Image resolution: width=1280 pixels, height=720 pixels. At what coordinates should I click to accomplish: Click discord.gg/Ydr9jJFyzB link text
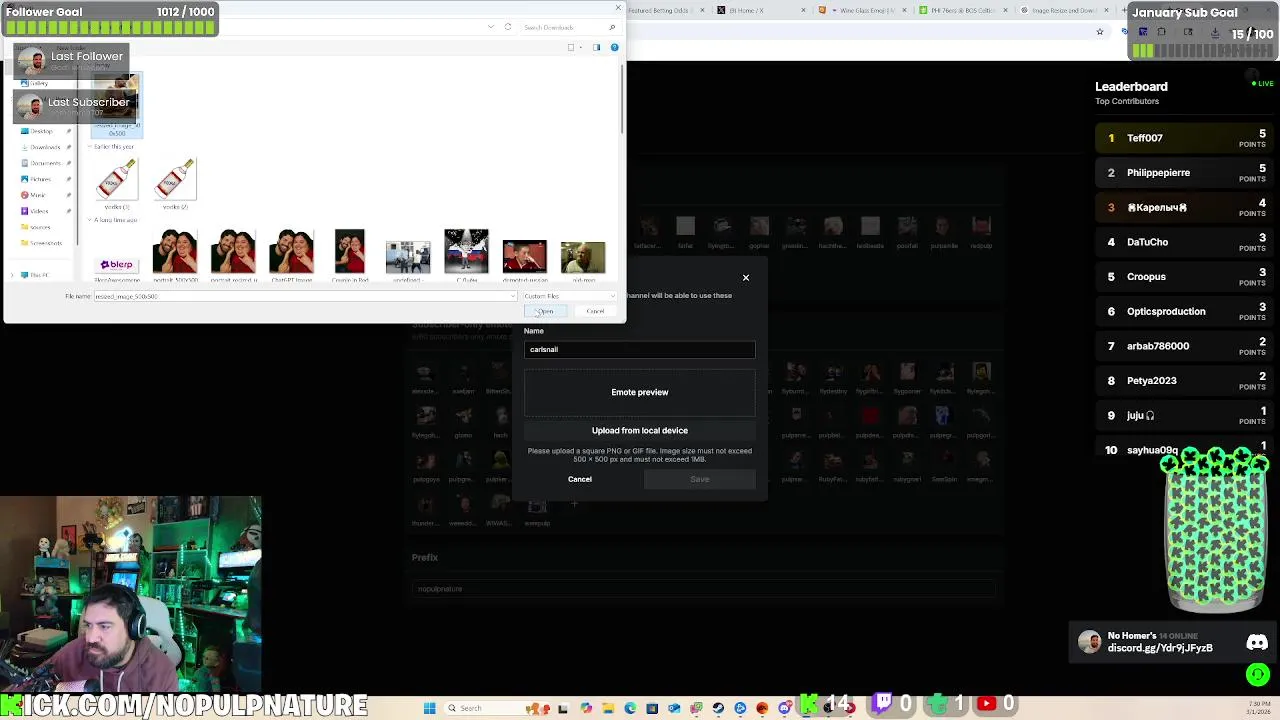[x=1160, y=648]
